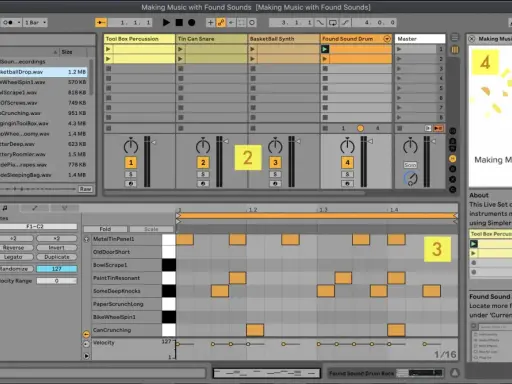Click the Duplicate button in clip view
Viewport: 512px width, 384px height.
pyautogui.click(x=57, y=257)
